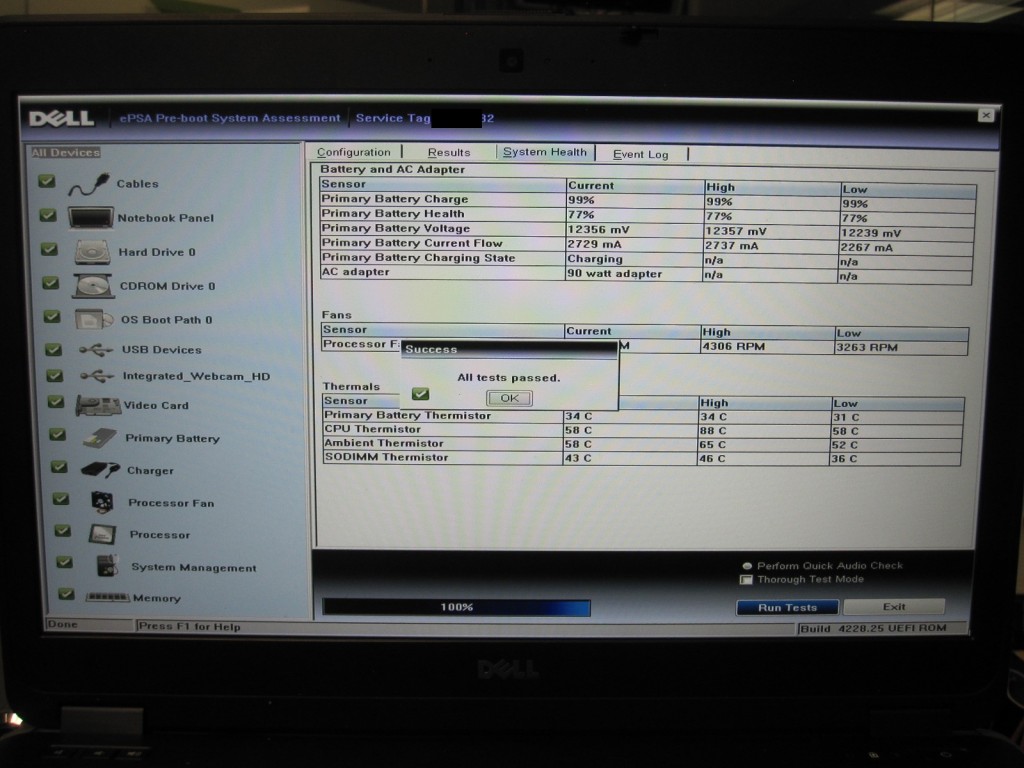
Task: Uncheck the Notebook Panel checkbox
Action: click(x=48, y=215)
